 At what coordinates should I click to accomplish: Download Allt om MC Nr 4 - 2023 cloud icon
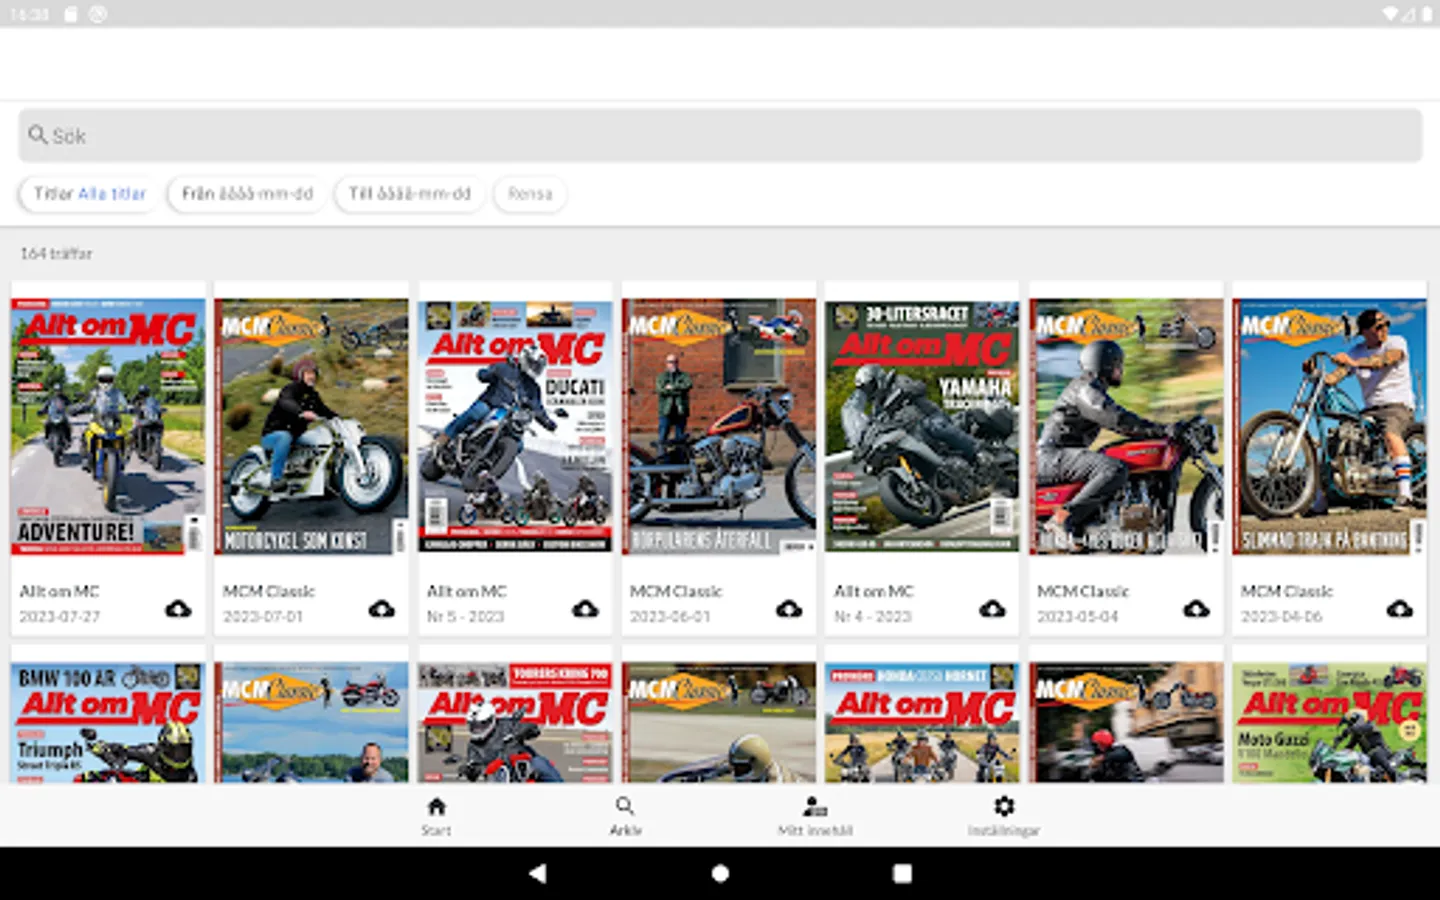click(x=992, y=609)
